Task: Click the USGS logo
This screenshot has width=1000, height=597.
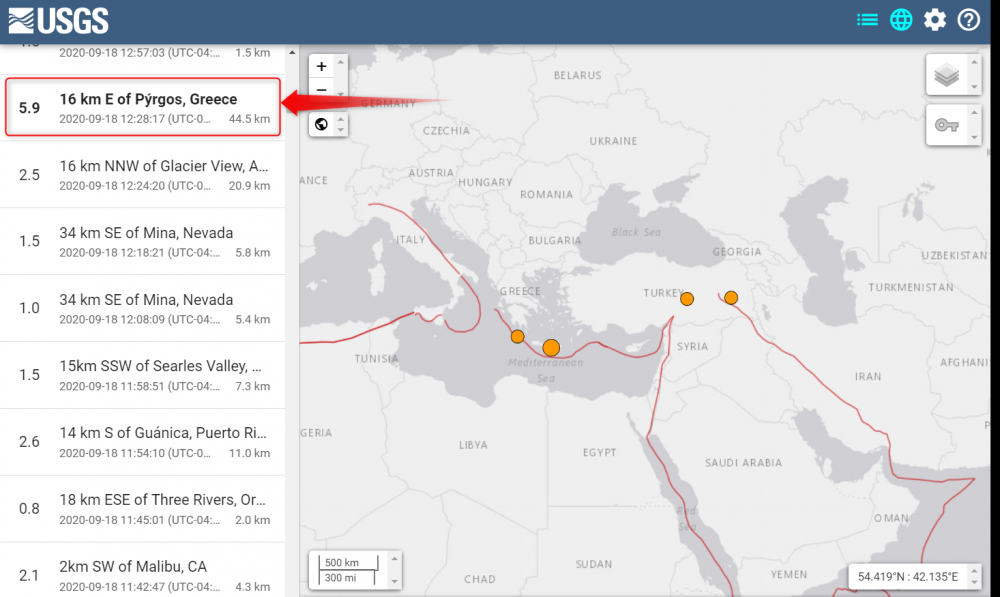Action: pyautogui.click(x=58, y=20)
